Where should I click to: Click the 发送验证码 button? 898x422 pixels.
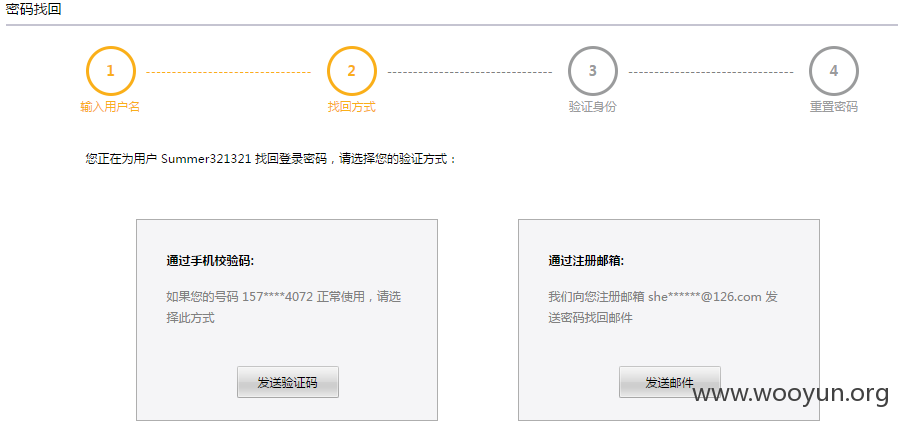click(287, 382)
